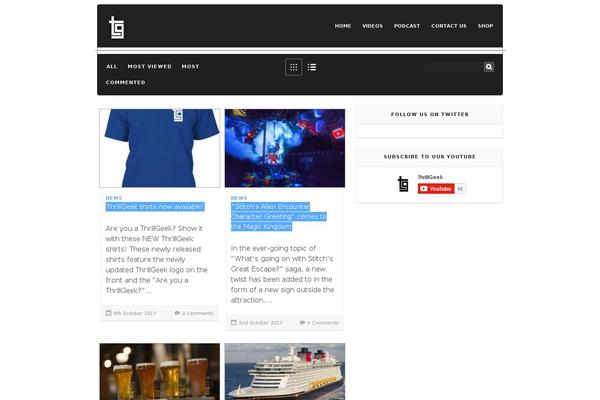Click the search magnifier button

pos(489,67)
